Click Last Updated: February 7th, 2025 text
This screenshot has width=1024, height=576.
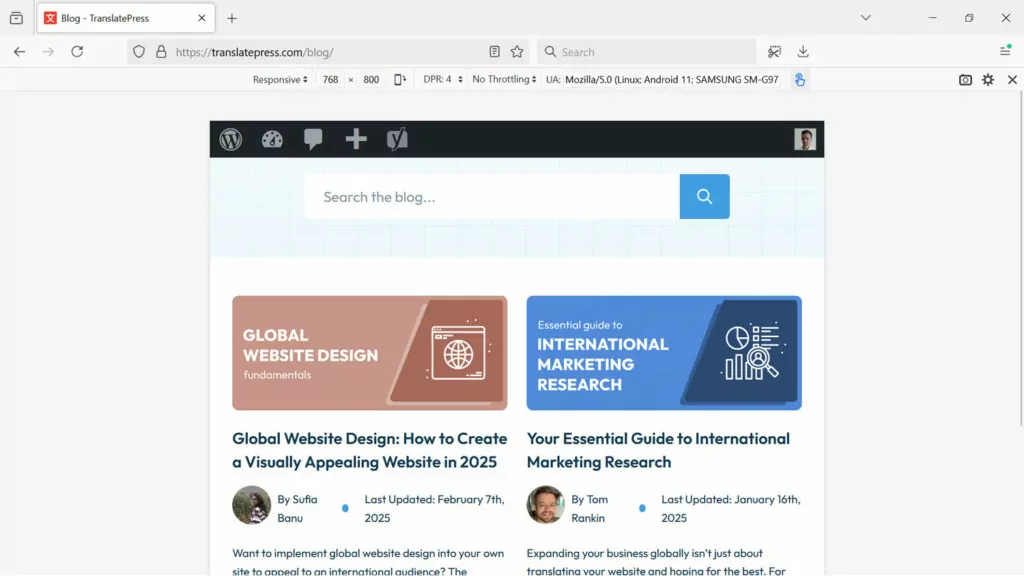pyautogui.click(x=434, y=508)
